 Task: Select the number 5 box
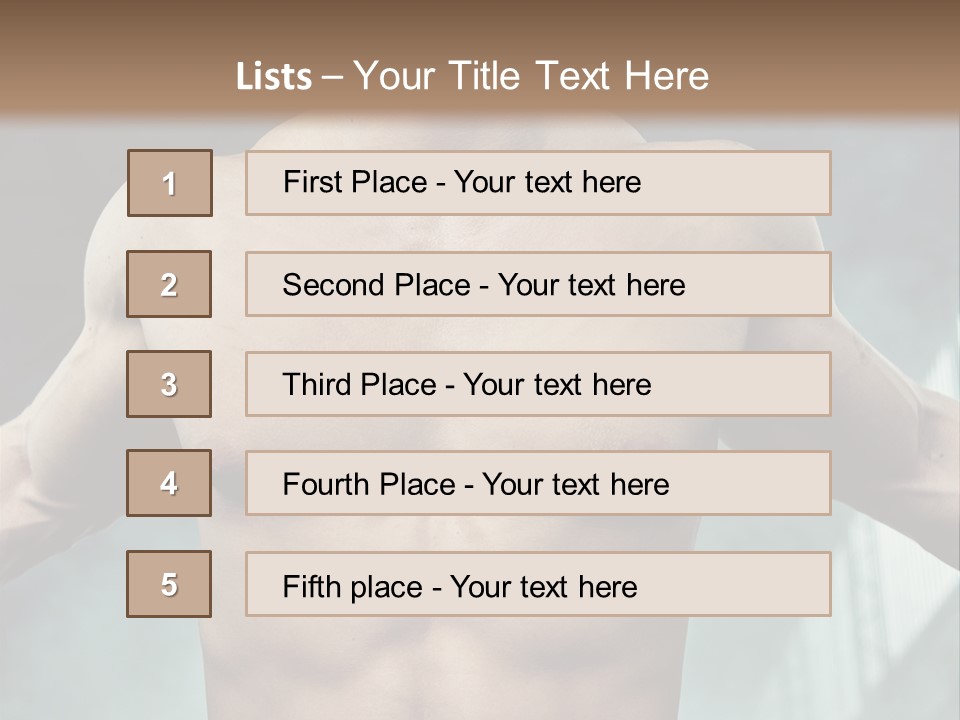point(170,584)
